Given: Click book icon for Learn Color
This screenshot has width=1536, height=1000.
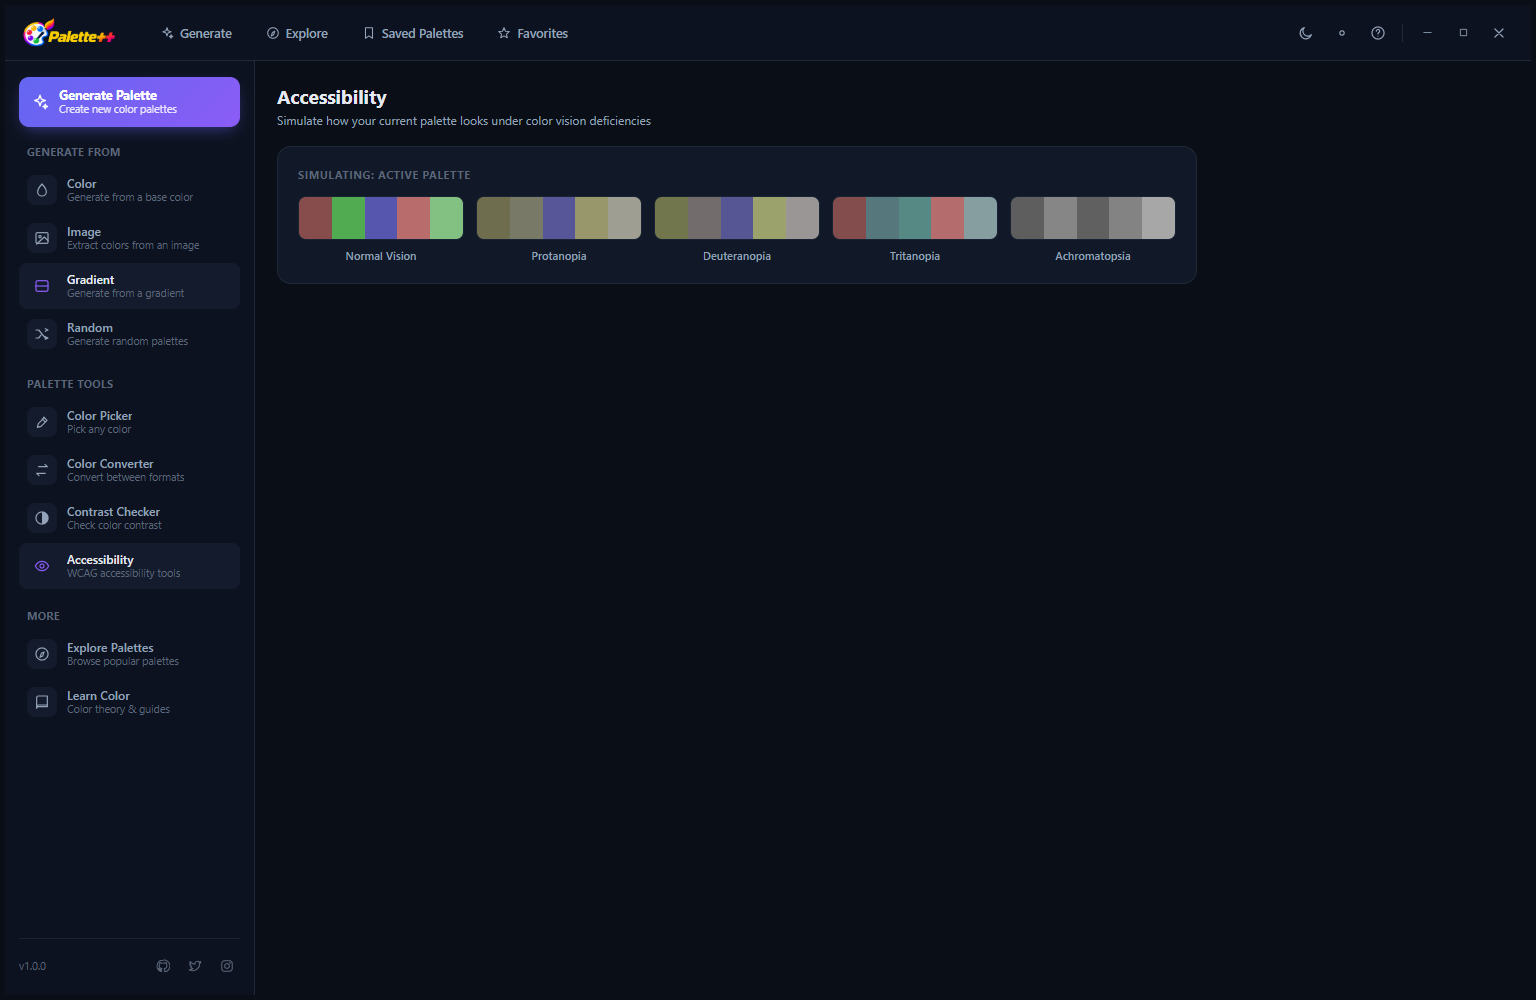Looking at the screenshot, I should point(42,702).
